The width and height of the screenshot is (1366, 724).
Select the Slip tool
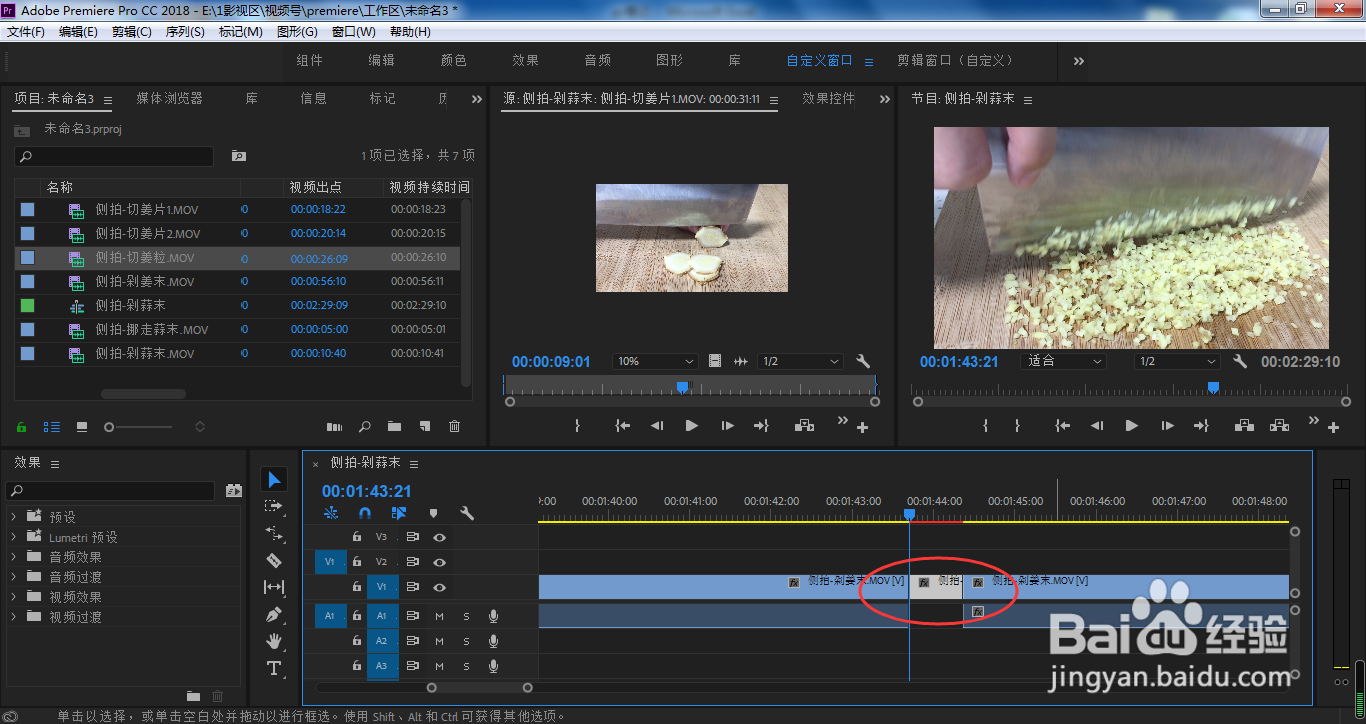click(x=275, y=587)
